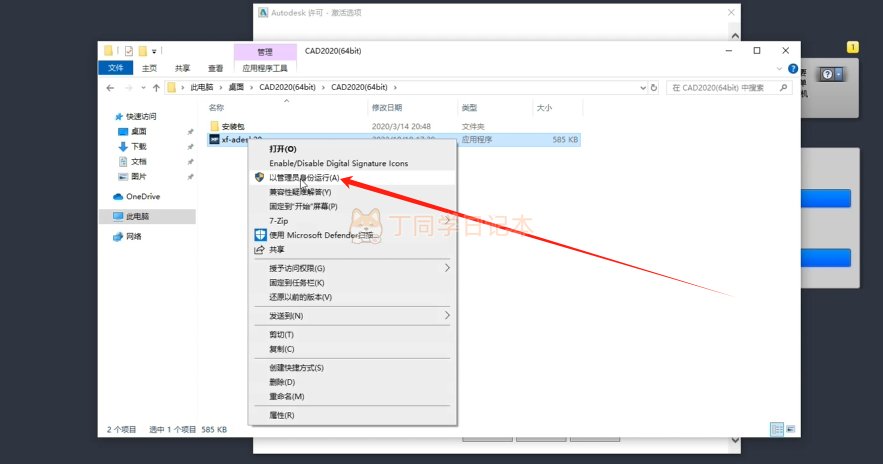Image resolution: width=883 pixels, height=464 pixels.
Task: Open recent locations dropdown arrow
Action: (143, 88)
